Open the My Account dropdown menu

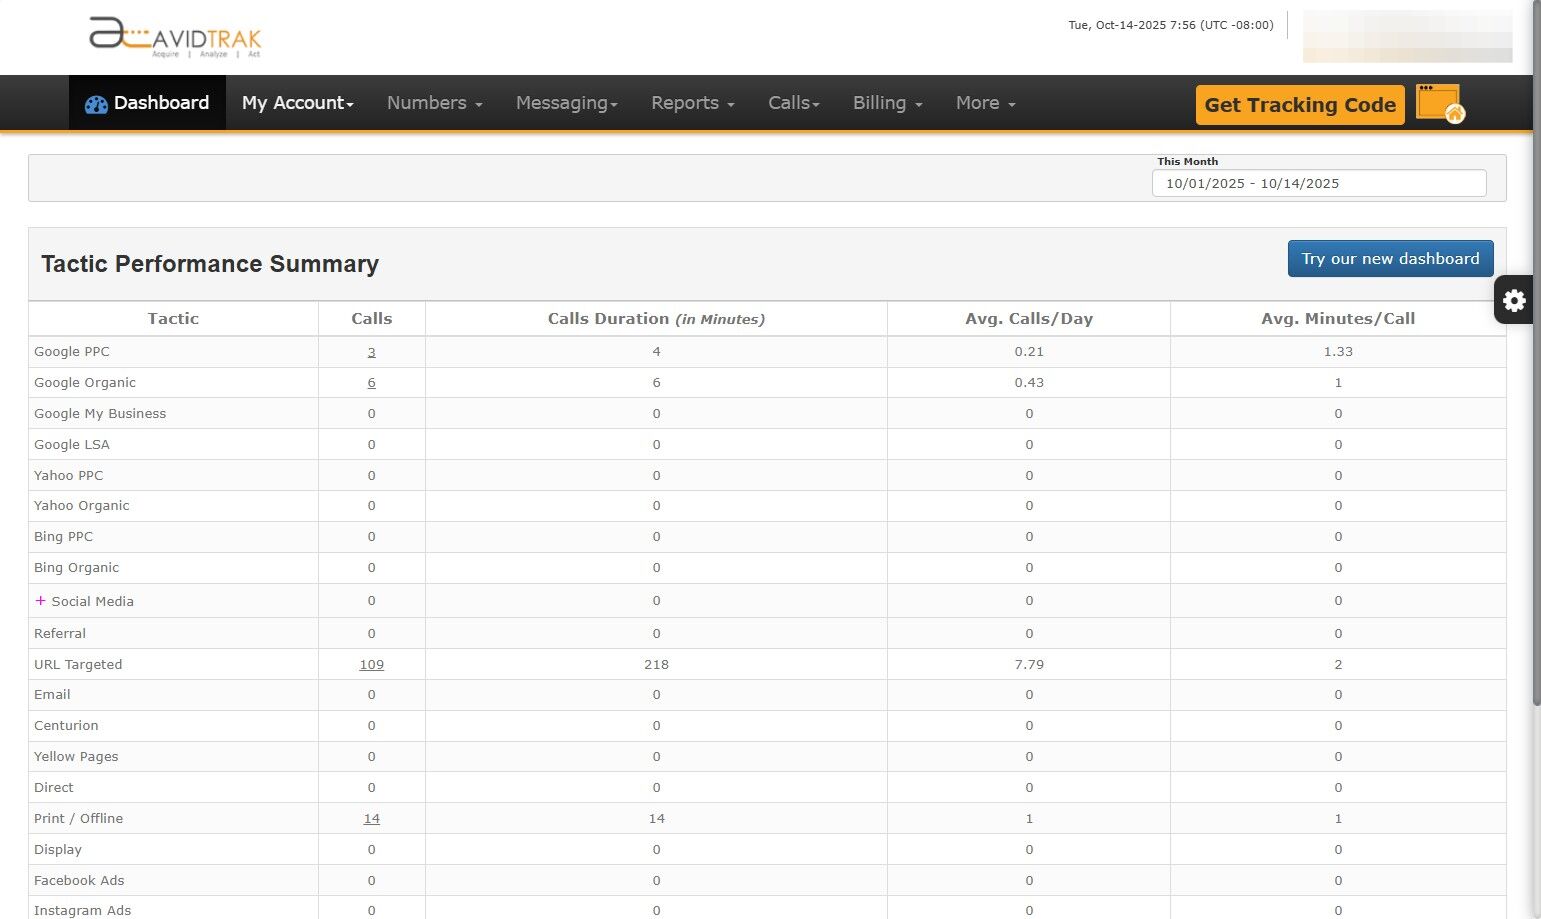click(x=296, y=102)
